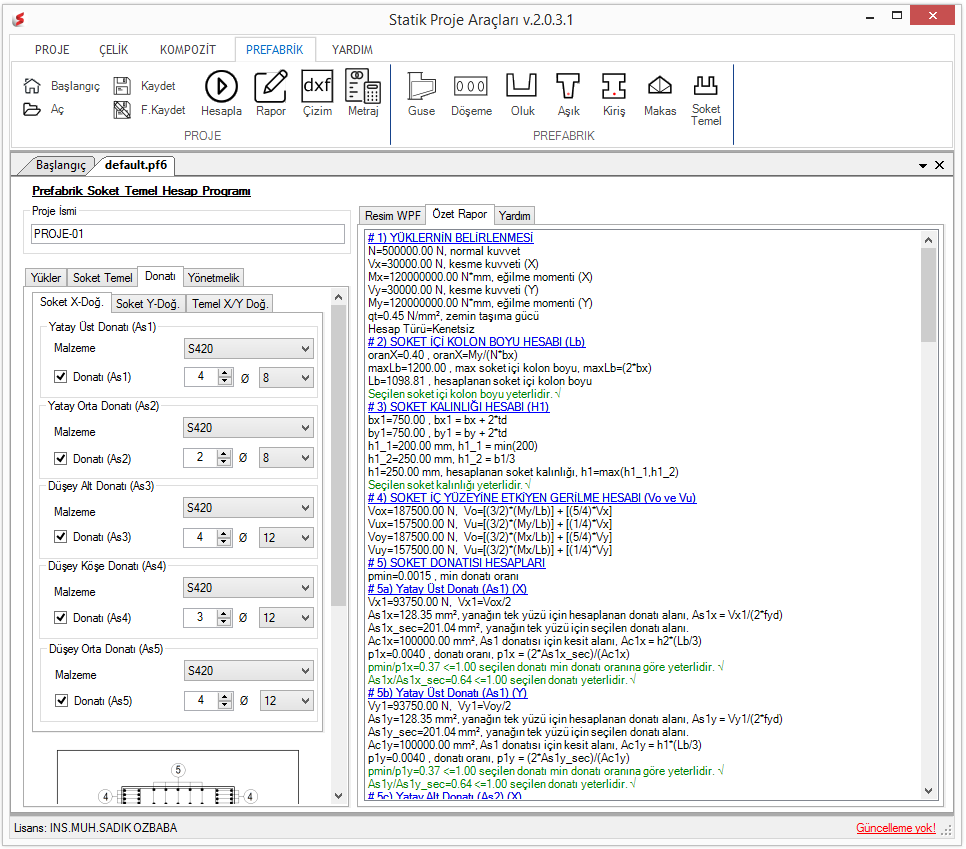Select the Döşeme slab module

point(471,93)
